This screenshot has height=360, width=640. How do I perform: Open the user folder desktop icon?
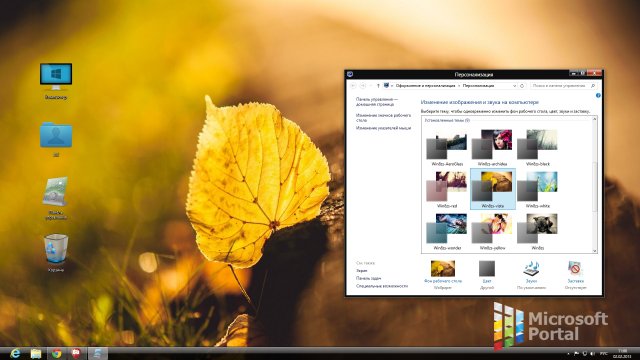point(56,139)
